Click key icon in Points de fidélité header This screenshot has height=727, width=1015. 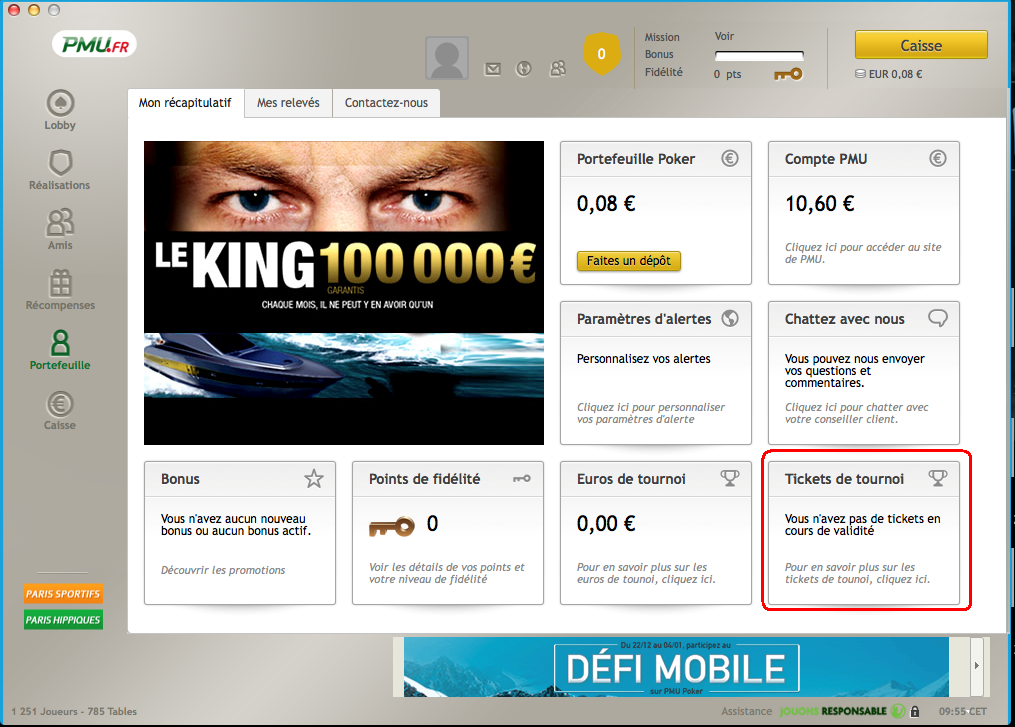(522, 479)
